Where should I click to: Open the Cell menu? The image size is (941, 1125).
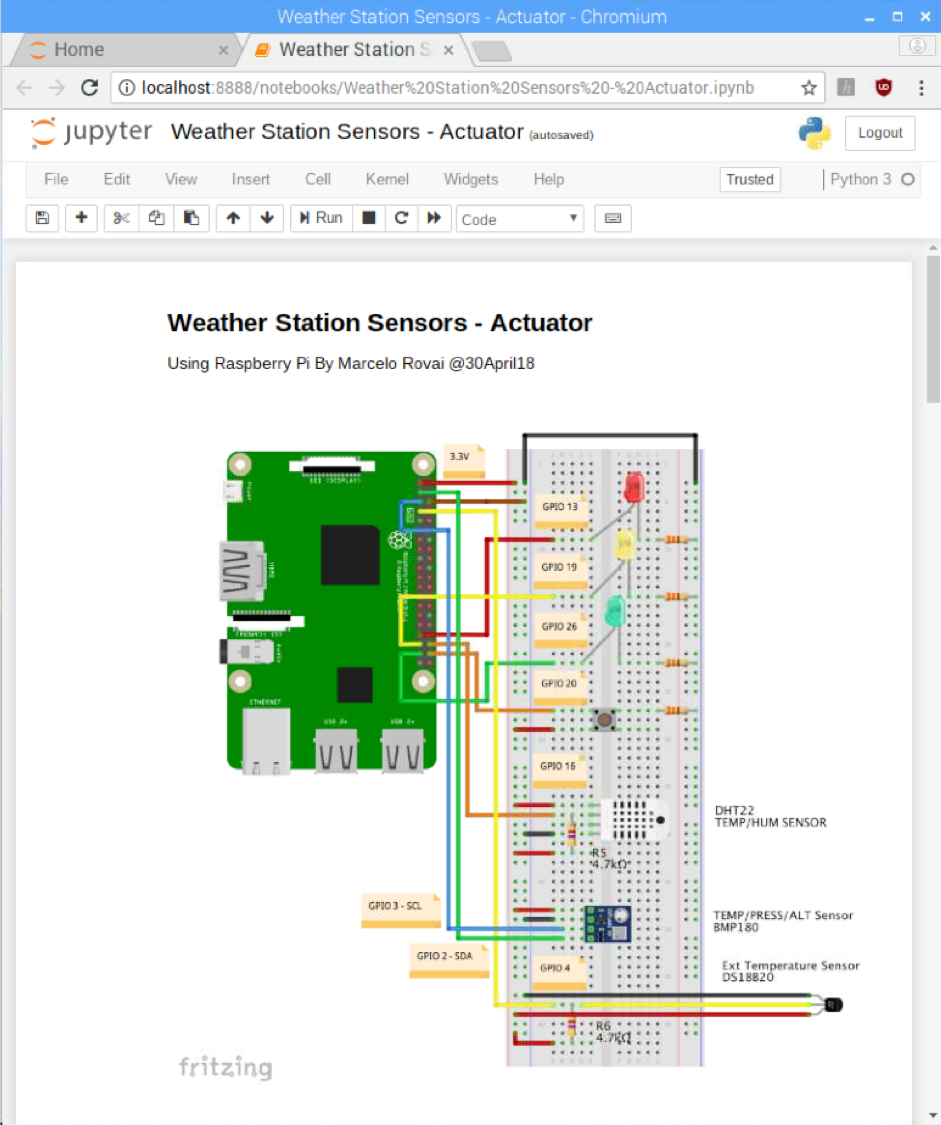(318, 179)
